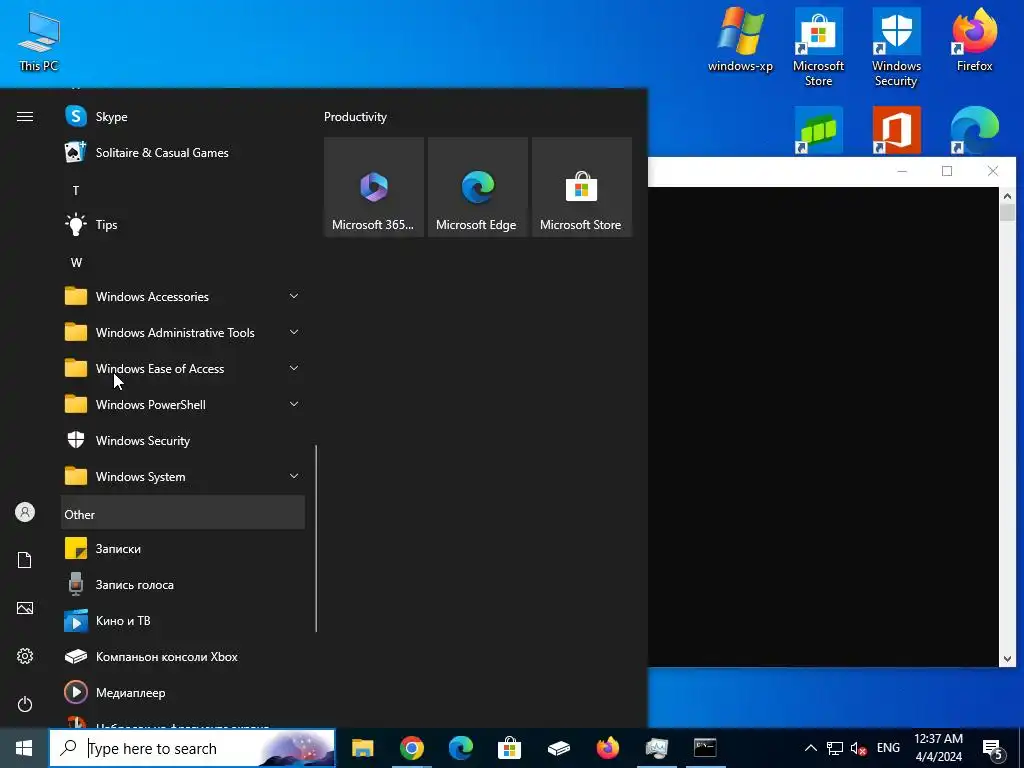Screen dimensions: 1024x768
Task: Open the Tips app
Action: pos(183,225)
